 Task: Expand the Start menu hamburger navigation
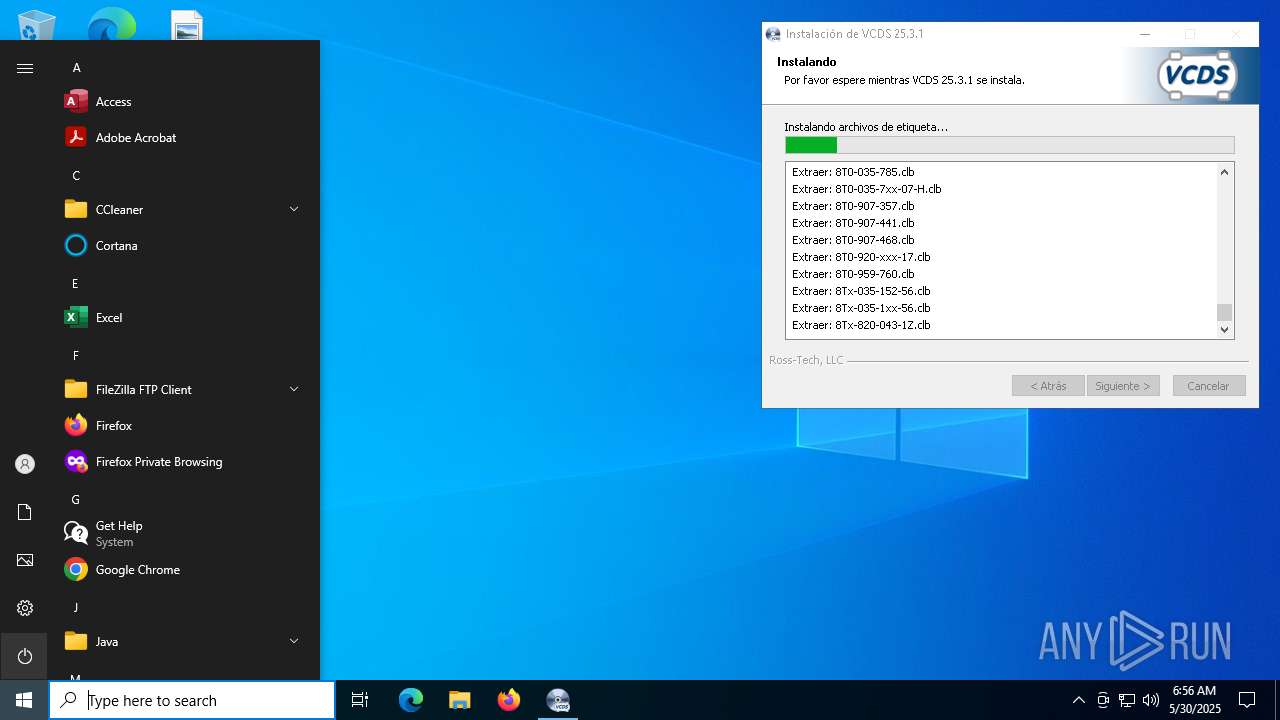point(25,68)
